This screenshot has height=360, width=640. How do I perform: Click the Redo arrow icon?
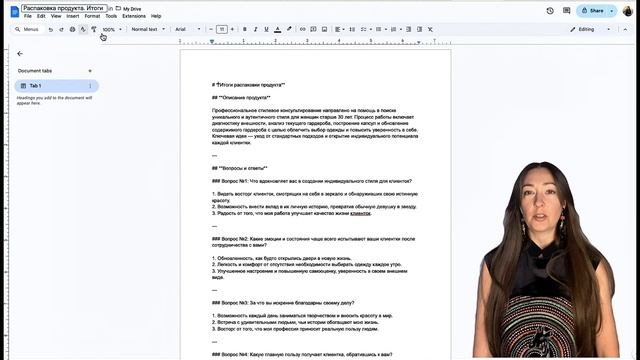pos(61,29)
